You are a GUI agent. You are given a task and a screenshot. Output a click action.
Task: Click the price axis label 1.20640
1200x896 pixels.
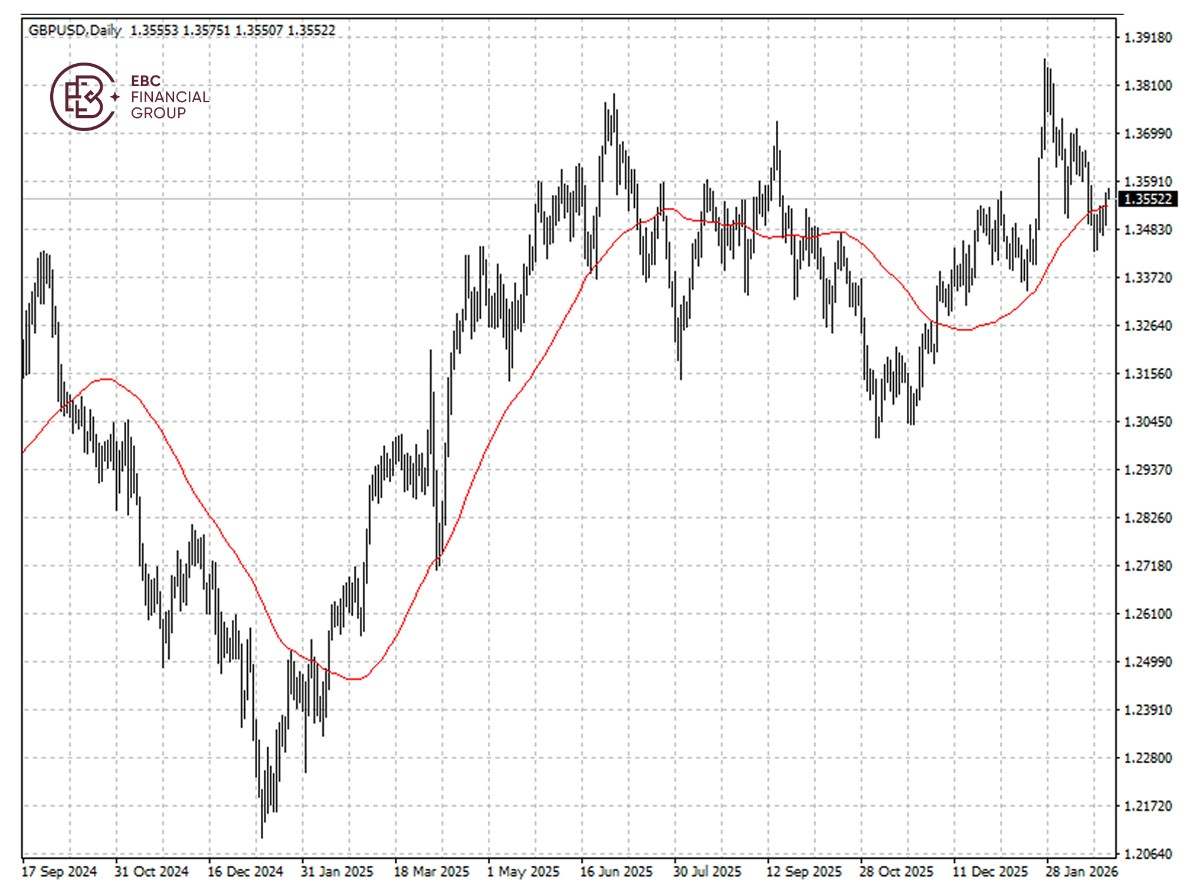click(x=1146, y=851)
